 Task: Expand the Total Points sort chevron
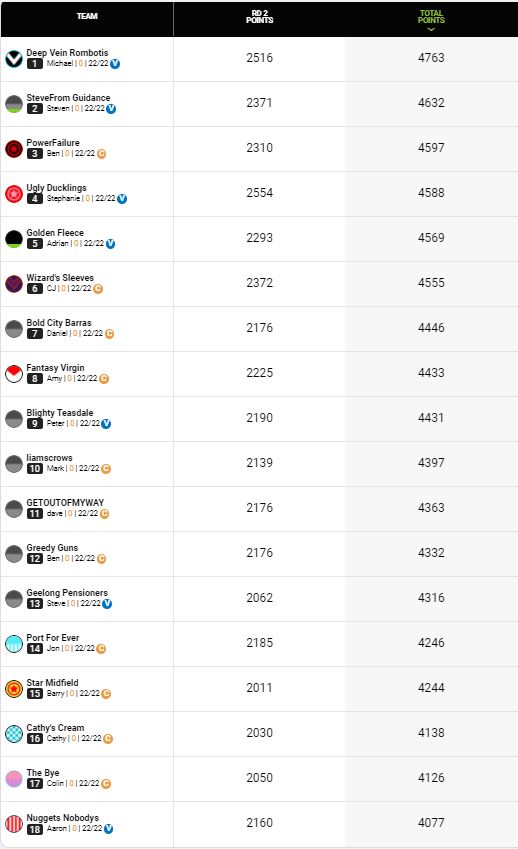pos(431,29)
